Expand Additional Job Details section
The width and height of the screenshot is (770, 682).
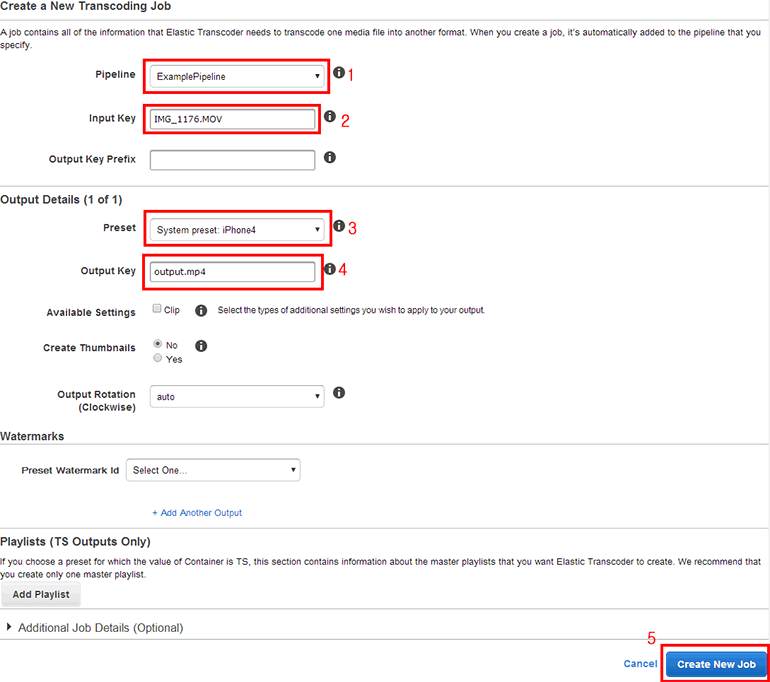point(95,628)
